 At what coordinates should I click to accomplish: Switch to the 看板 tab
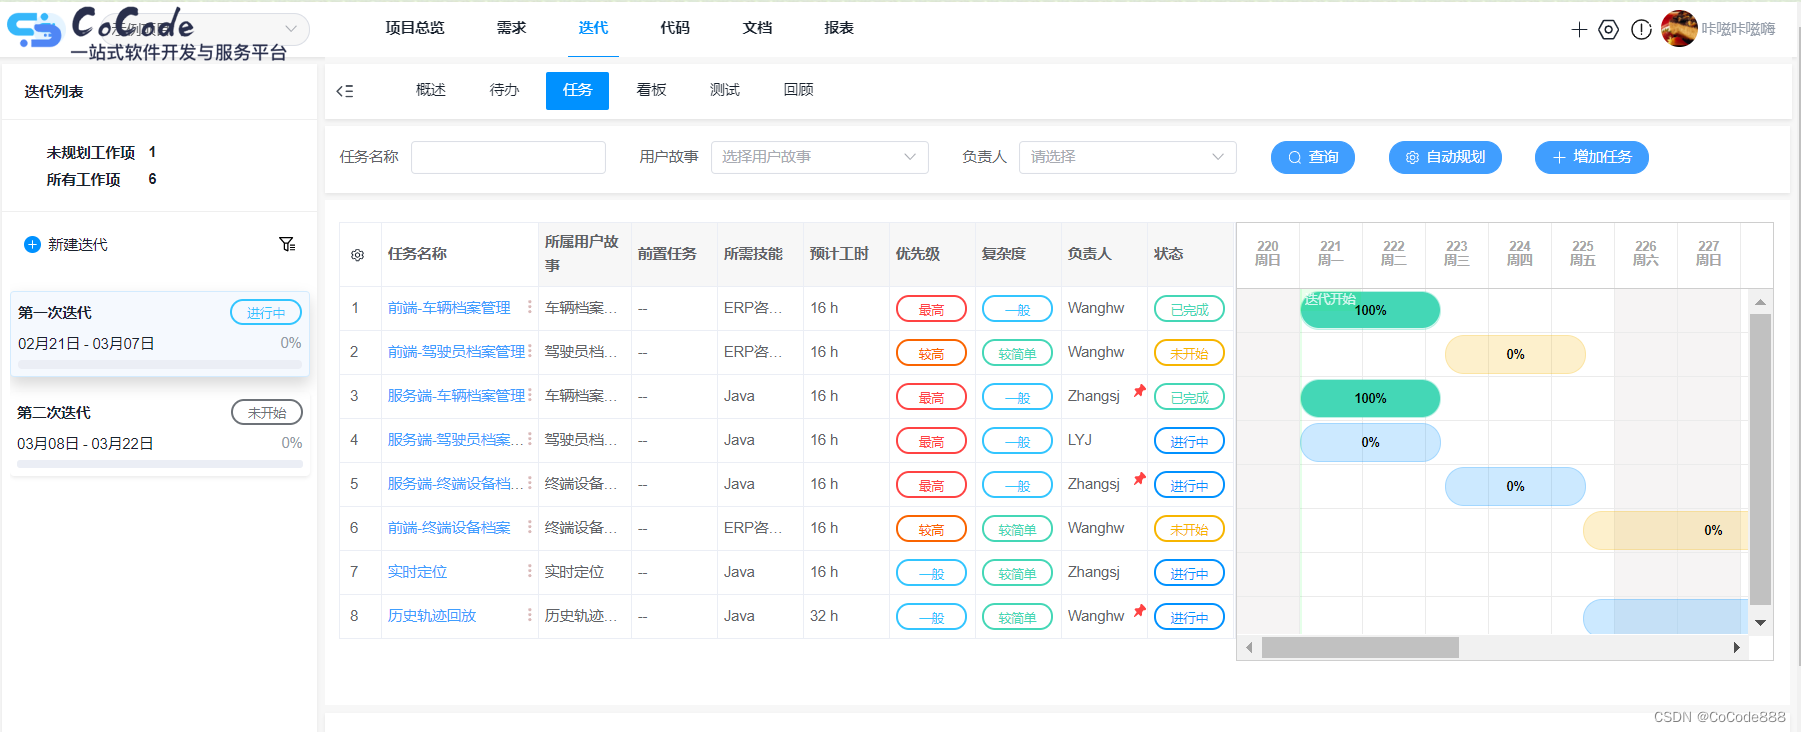click(651, 90)
